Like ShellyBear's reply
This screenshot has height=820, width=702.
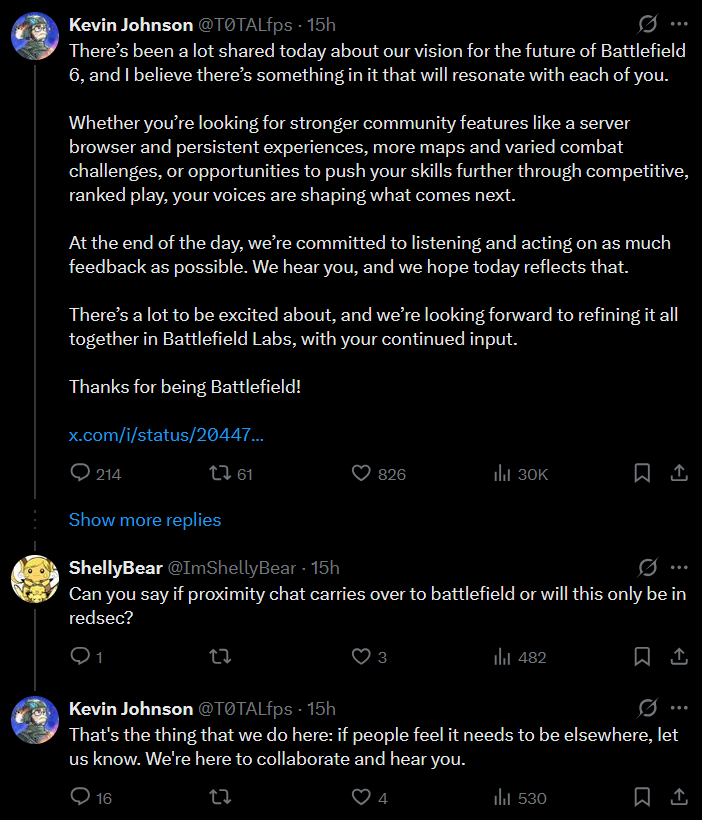pyautogui.click(x=362, y=657)
